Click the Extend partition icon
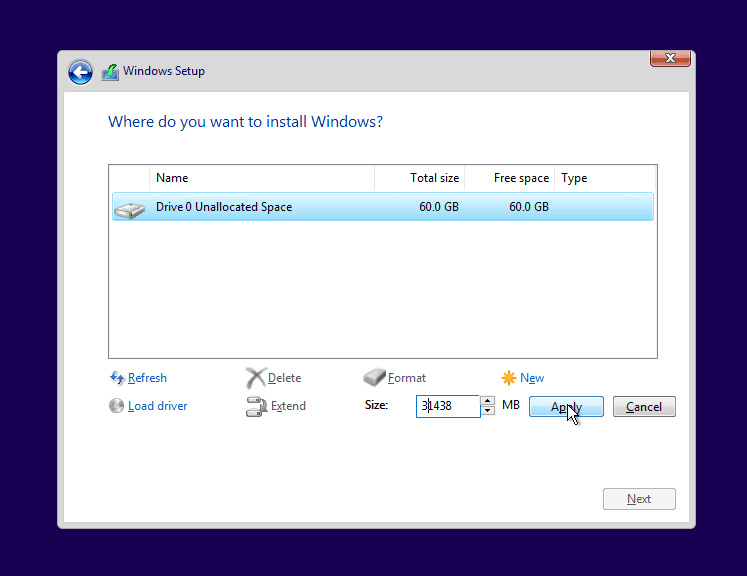Screen dimensions: 747x576 (256, 406)
